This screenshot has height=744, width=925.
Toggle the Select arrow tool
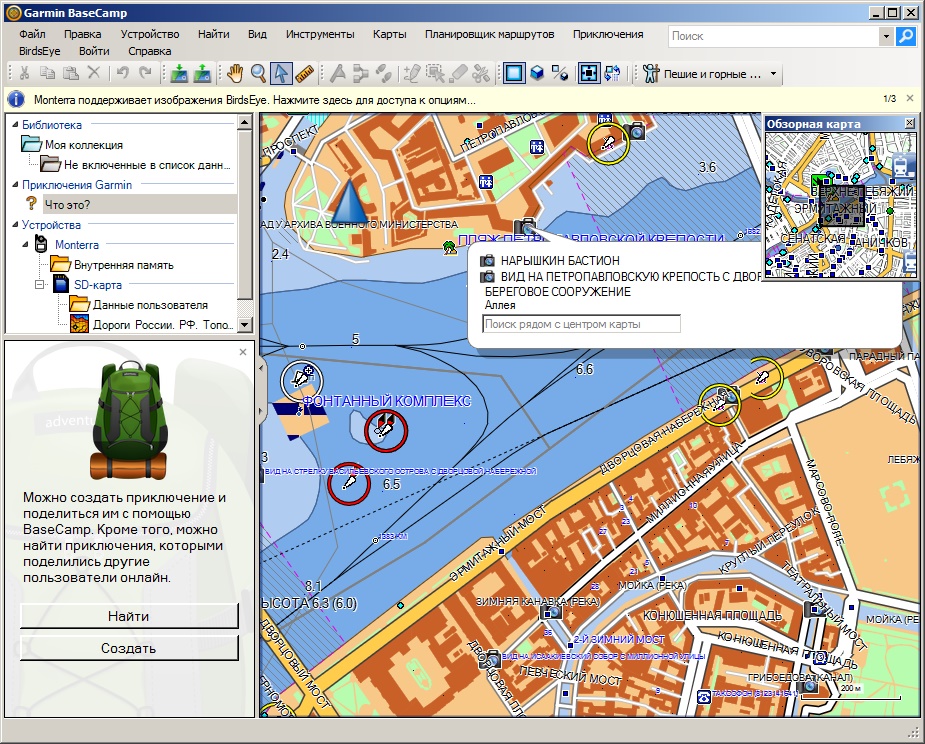282,73
